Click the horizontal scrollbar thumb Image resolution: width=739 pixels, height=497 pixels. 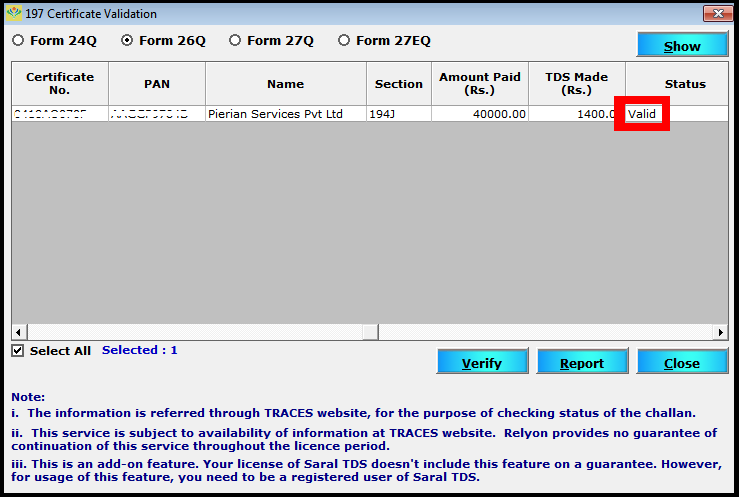pos(370,332)
